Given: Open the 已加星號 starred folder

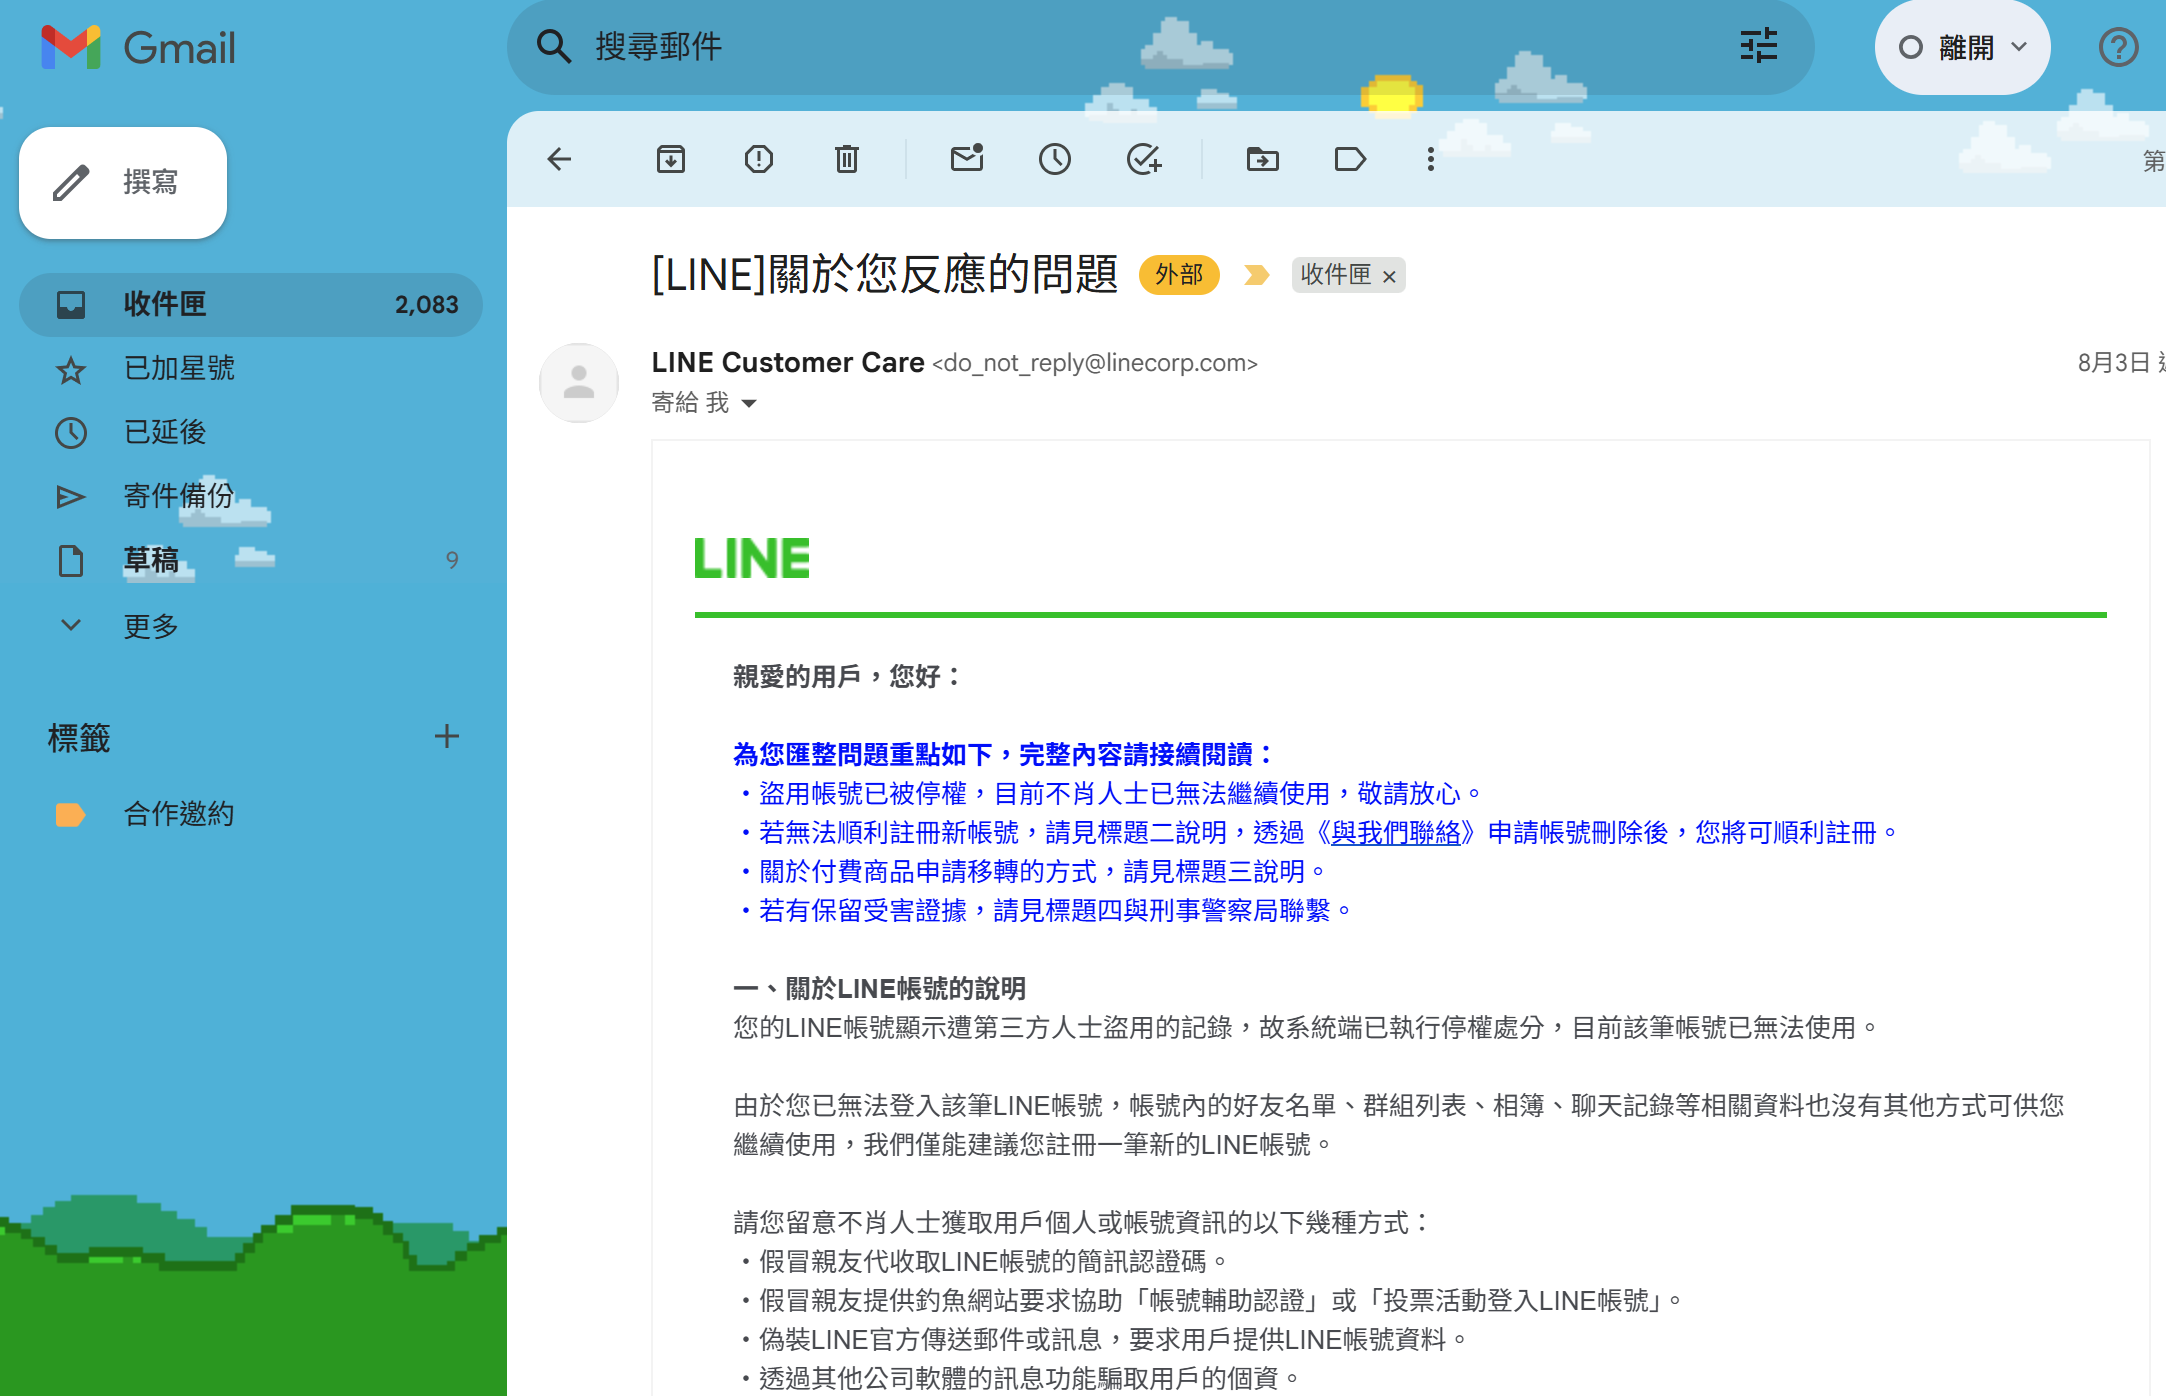Looking at the screenshot, I should (x=179, y=369).
